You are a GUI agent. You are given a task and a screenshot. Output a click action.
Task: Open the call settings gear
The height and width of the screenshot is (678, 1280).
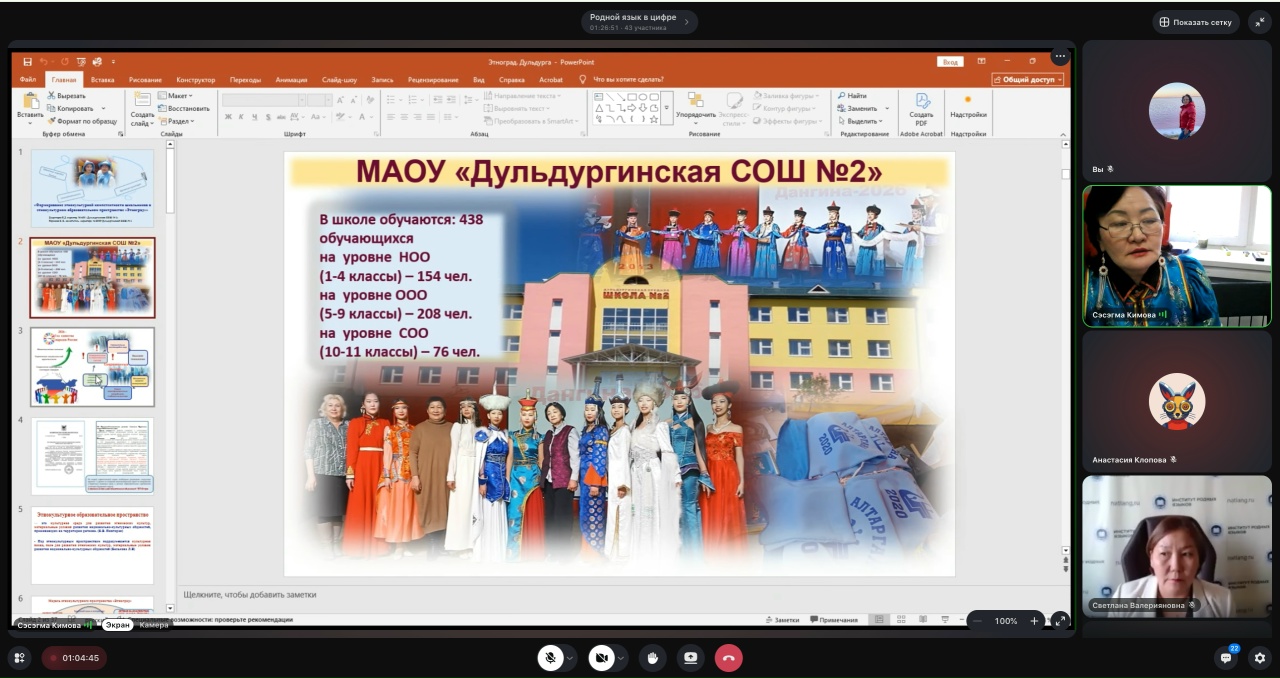[1260, 658]
